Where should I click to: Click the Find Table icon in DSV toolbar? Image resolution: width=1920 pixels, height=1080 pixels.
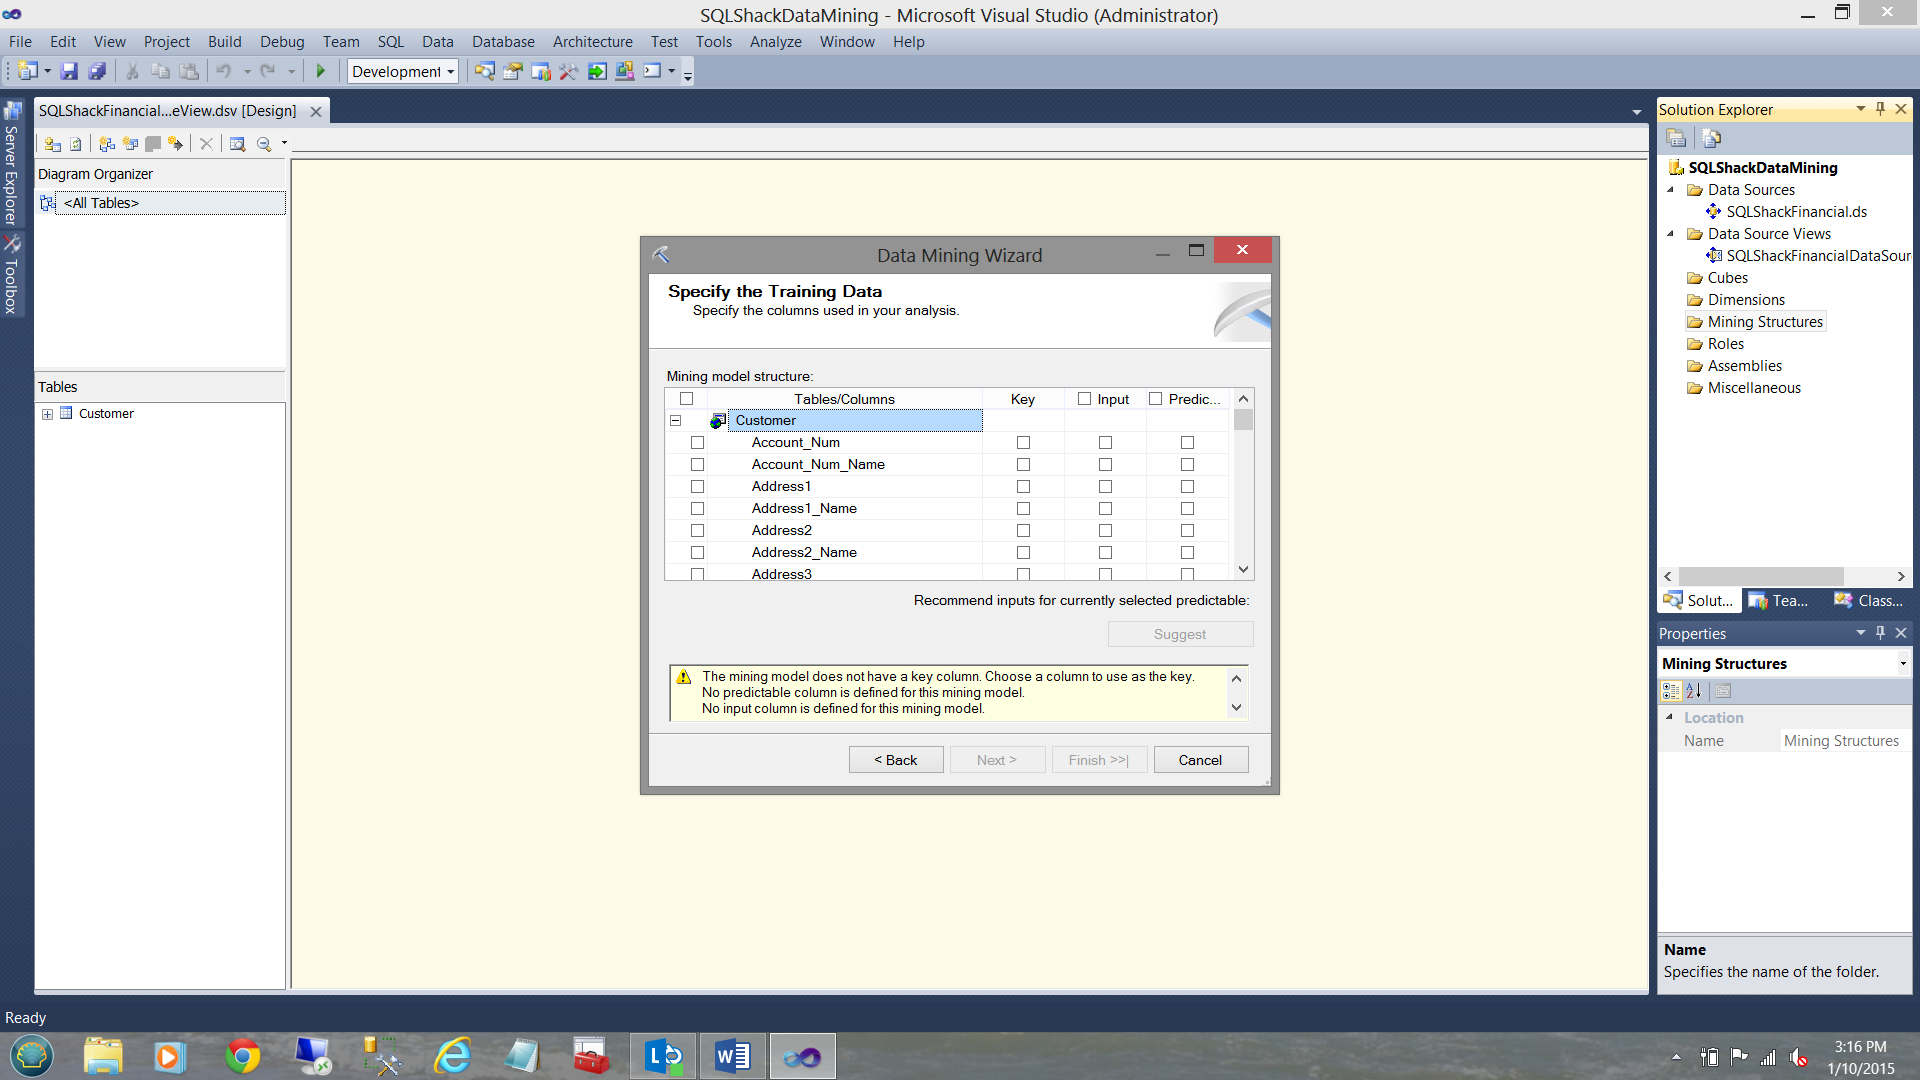(x=237, y=144)
